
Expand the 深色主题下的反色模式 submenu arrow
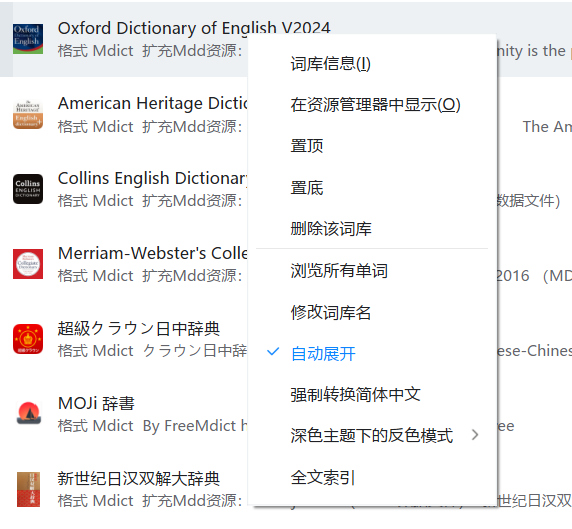click(x=475, y=435)
